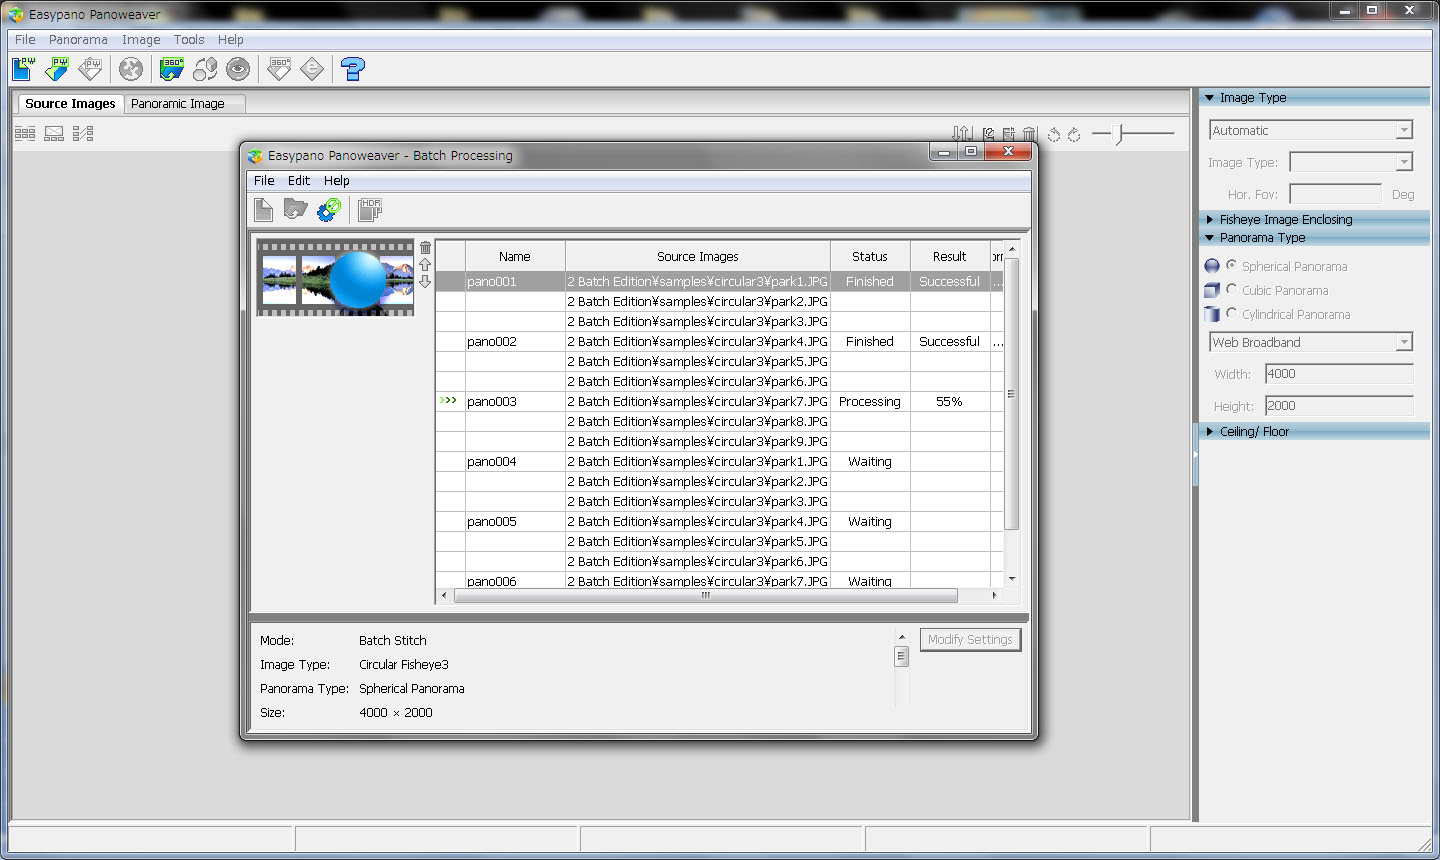Click the Name column header
The image size is (1440, 860).
click(515, 256)
